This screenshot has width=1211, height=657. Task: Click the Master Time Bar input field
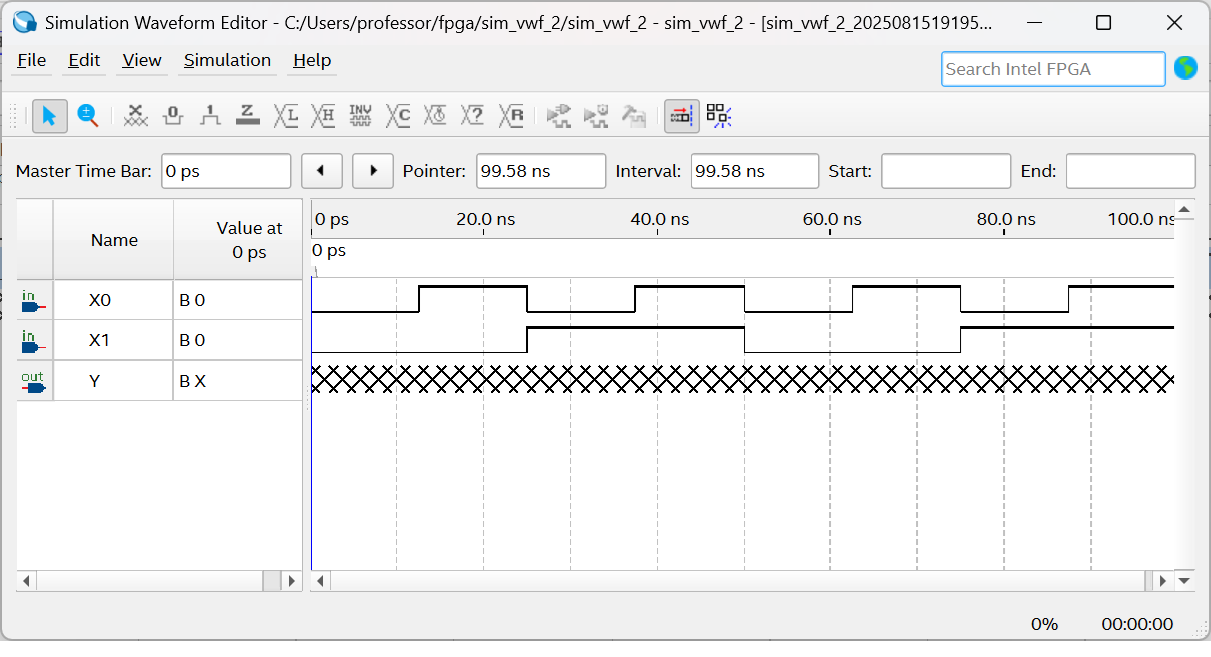(226, 171)
